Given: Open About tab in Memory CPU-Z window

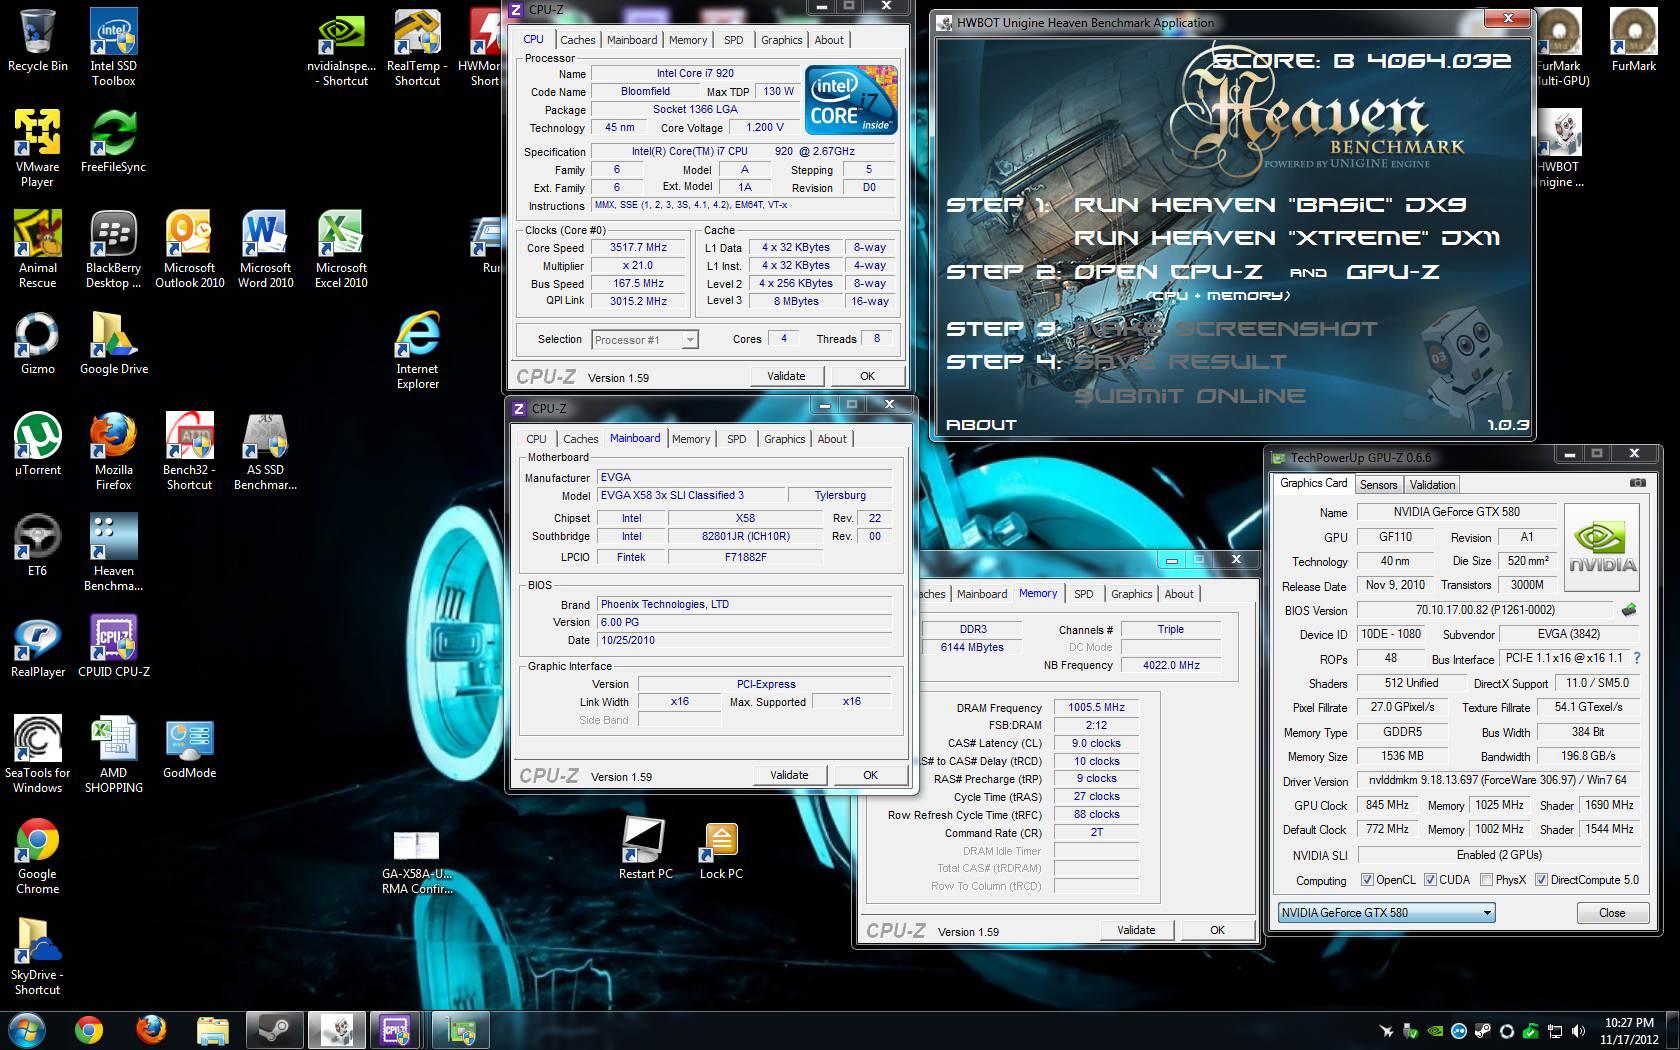Looking at the screenshot, I should [1178, 594].
